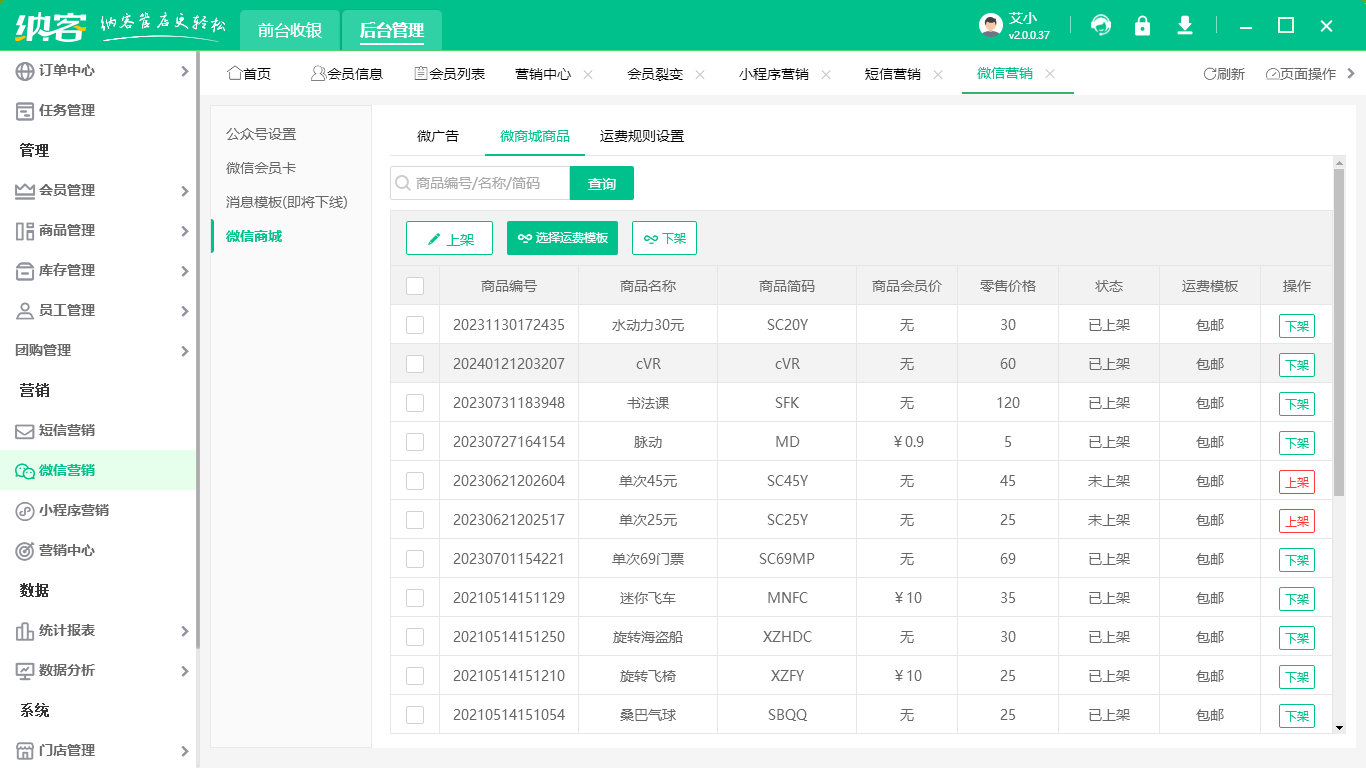
Task: Click the 查询 search button
Action: click(x=602, y=183)
